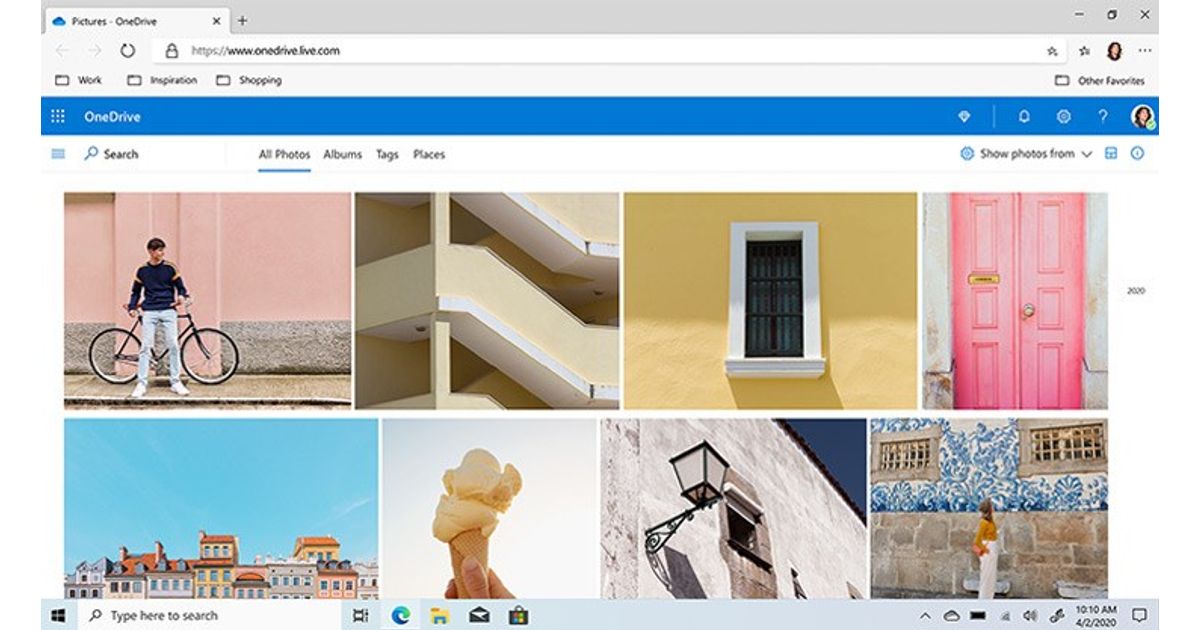Add this page to favorites star
The width and height of the screenshot is (1200, 630).
[x=1052, y=51]
